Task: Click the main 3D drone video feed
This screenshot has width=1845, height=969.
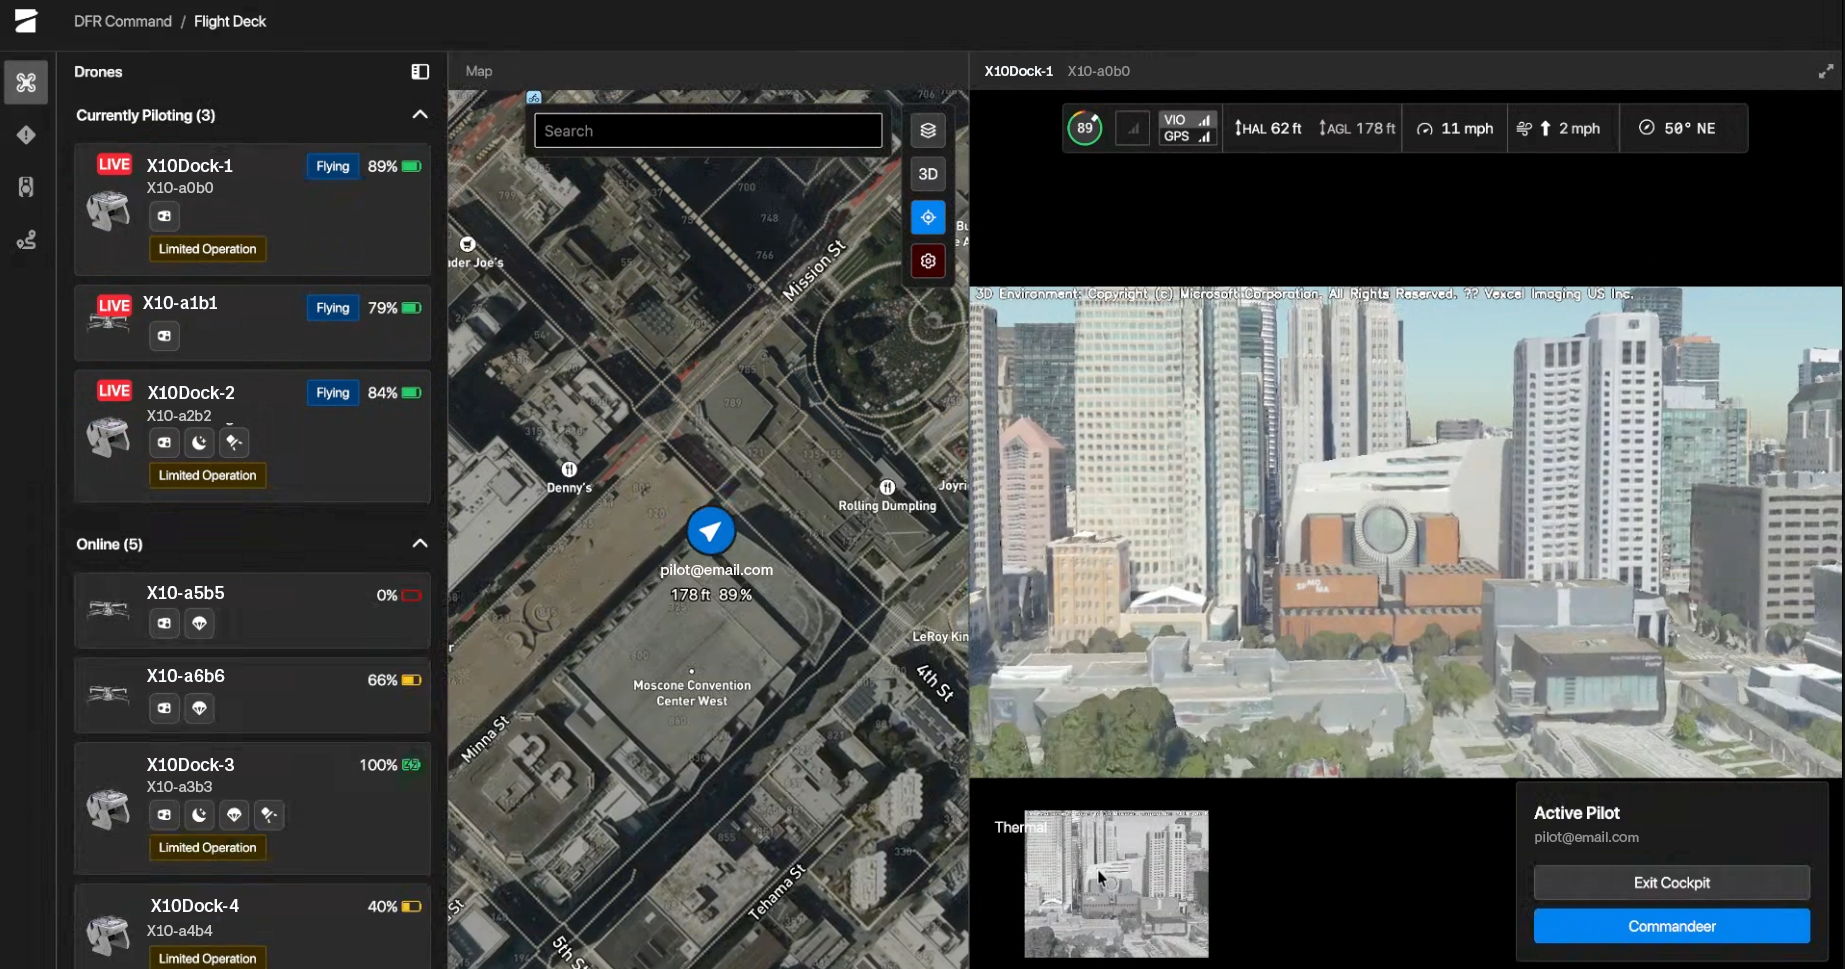Action: [x=1406, y=532]
